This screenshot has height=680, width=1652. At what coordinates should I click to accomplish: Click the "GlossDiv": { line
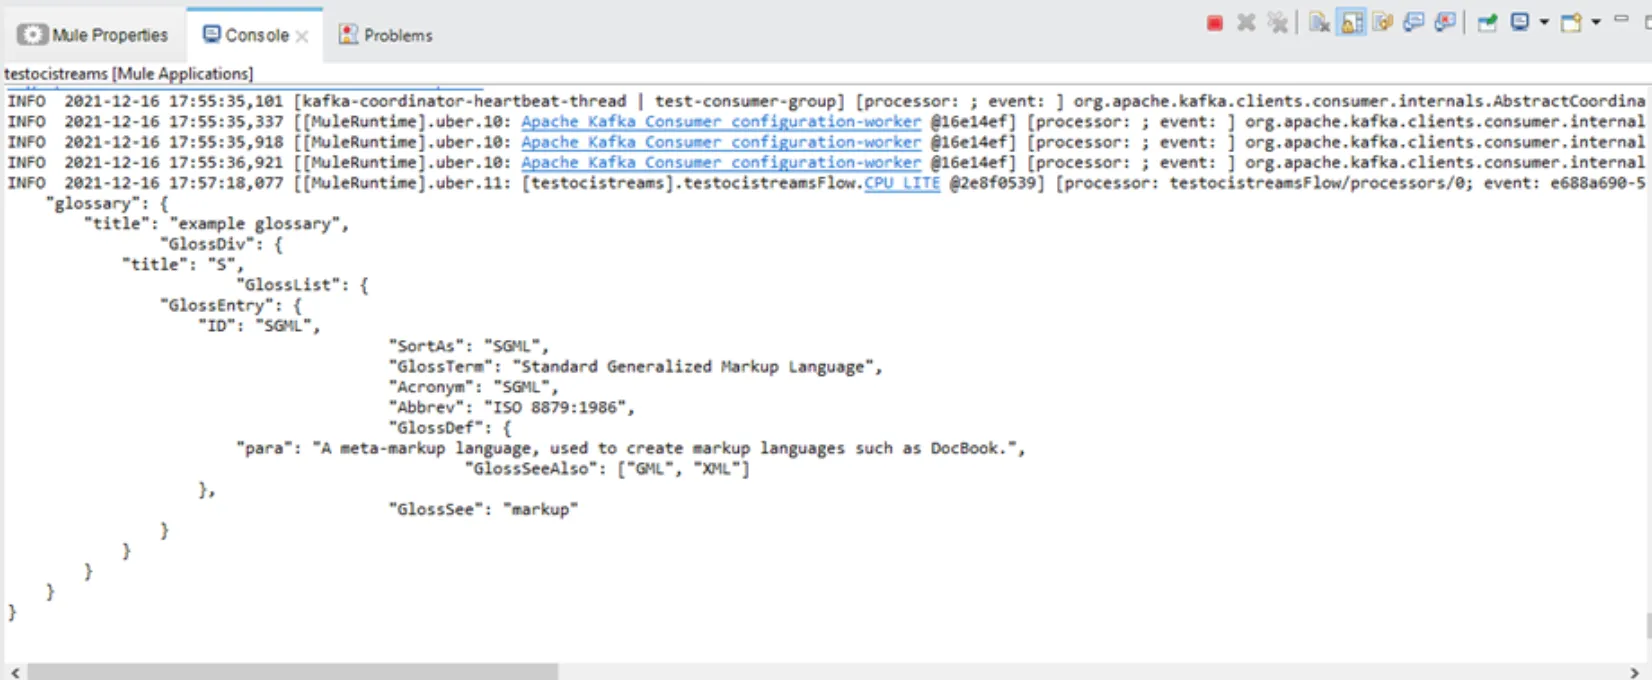click(x=221, y=244)
